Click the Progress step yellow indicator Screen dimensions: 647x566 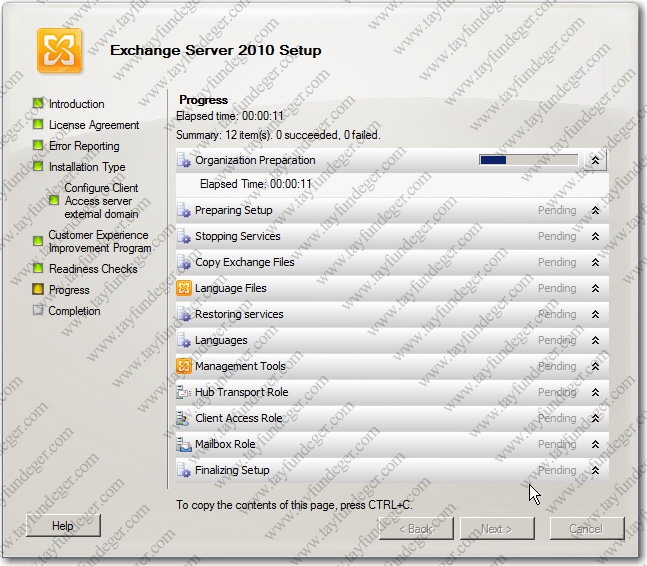[38, 289]
